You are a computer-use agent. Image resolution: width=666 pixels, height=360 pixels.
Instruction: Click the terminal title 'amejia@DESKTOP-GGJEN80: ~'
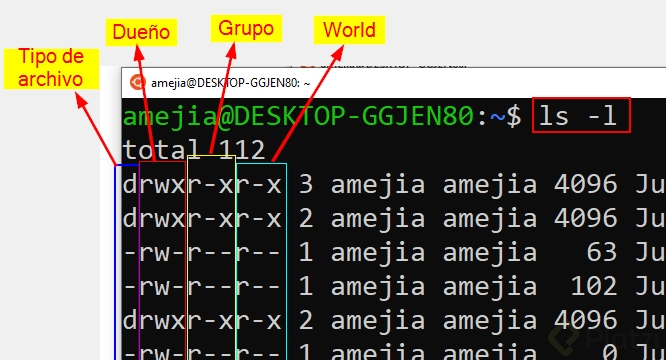click(x=231, y=83)
